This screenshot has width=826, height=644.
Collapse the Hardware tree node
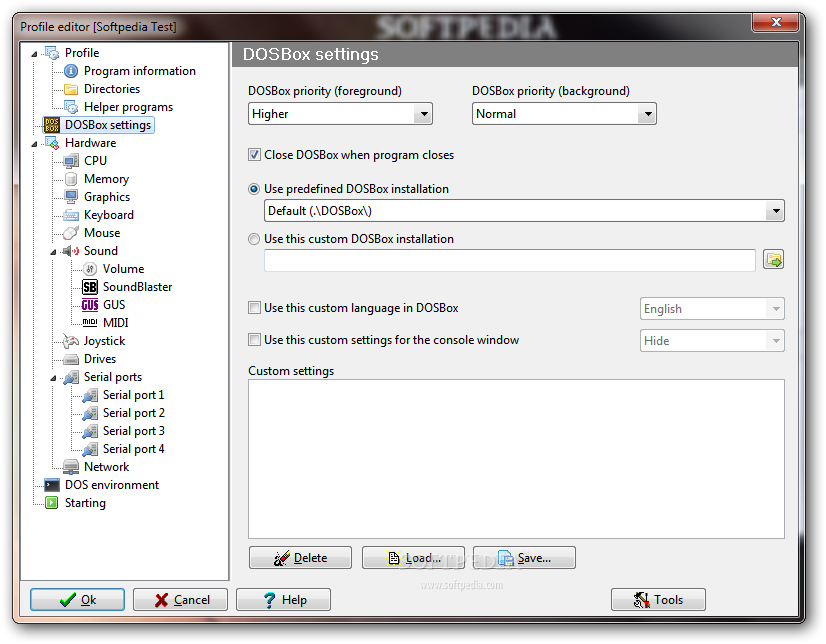[x=34, y=144]
